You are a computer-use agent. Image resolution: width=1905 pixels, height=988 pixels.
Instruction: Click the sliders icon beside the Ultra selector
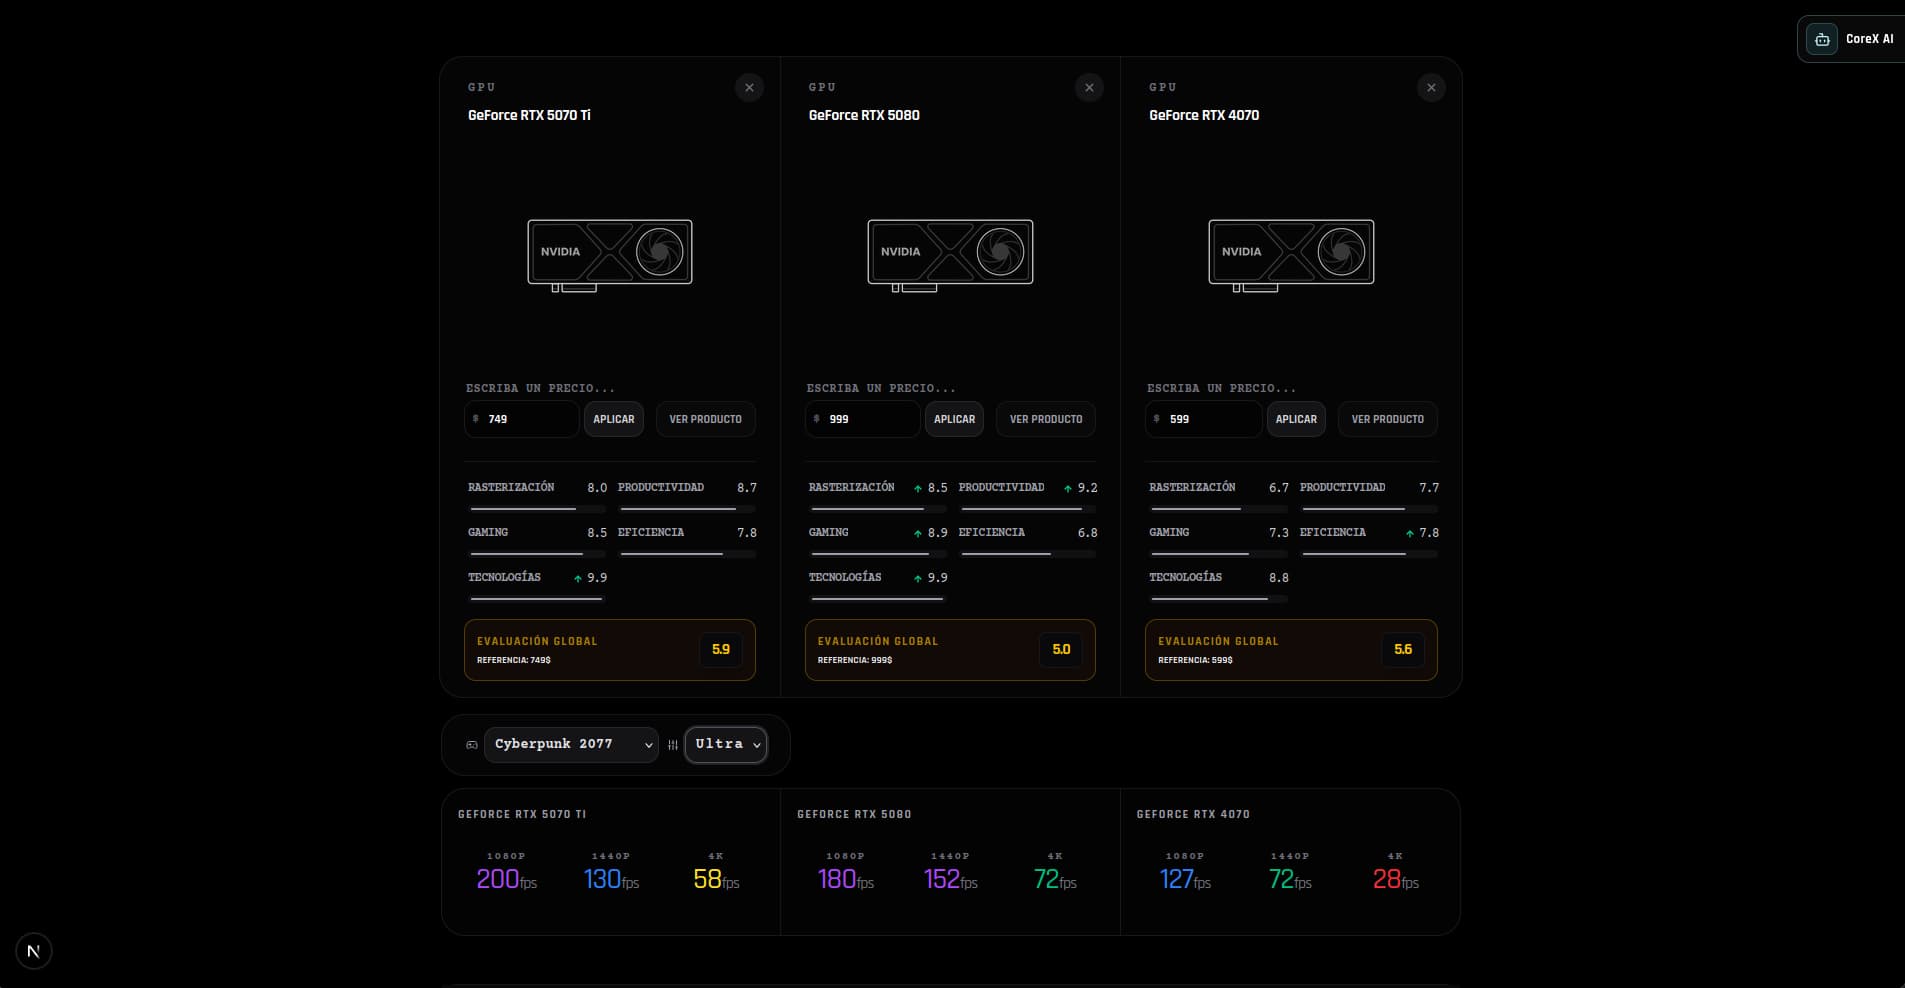[x=673, y=745]
